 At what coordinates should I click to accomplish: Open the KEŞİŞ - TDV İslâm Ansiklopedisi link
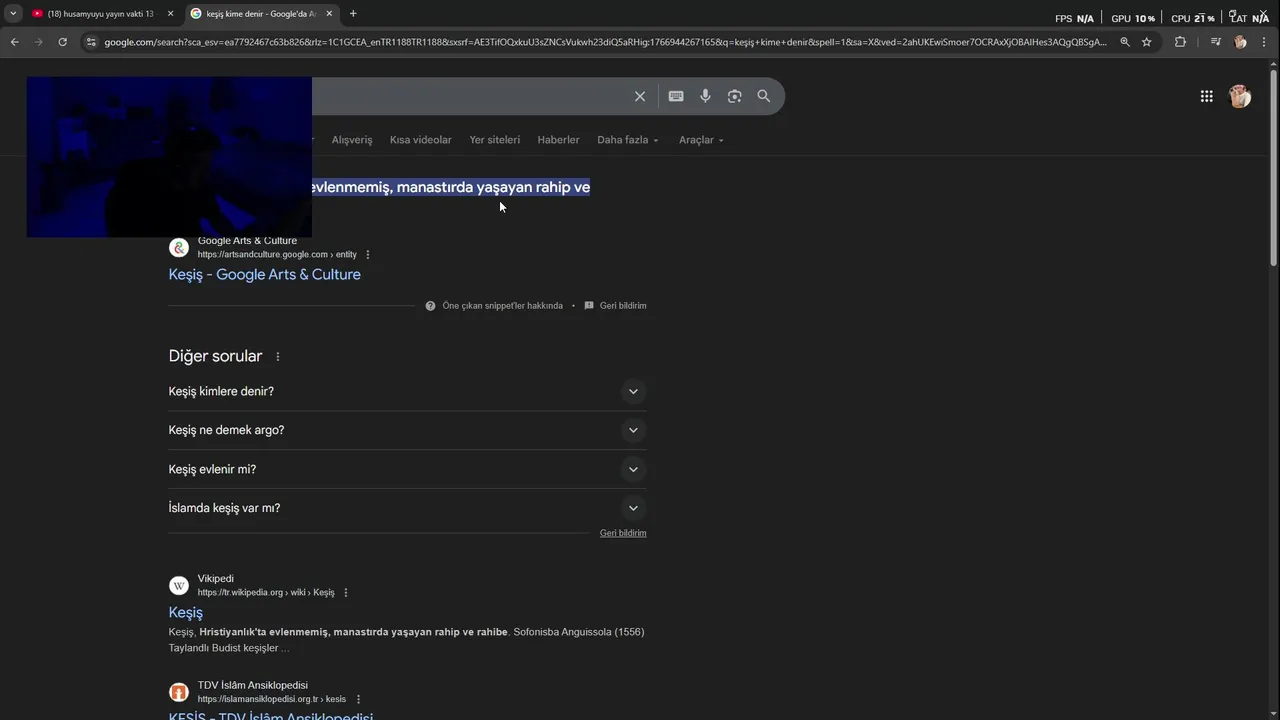(271, 715)
